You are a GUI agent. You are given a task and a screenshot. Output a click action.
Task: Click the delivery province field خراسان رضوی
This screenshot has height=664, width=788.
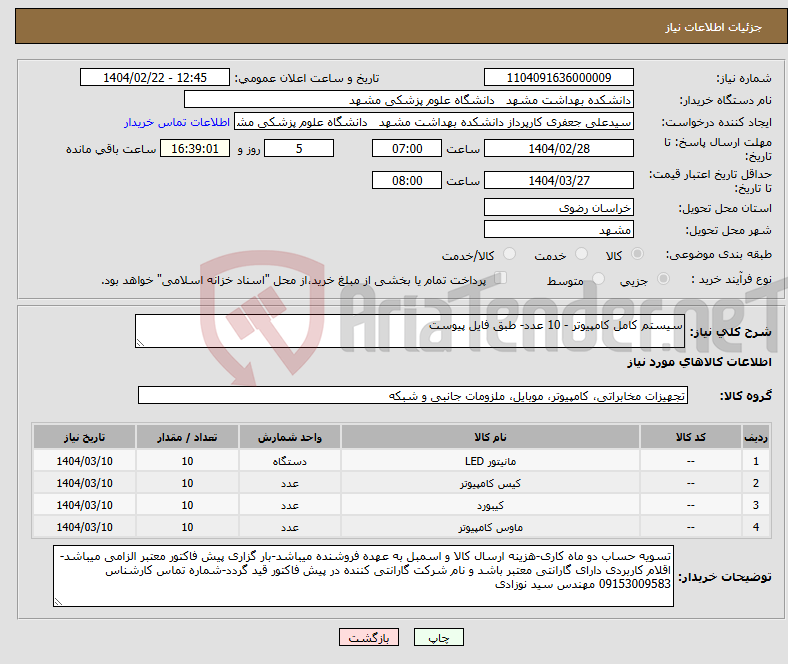(558, 207)
